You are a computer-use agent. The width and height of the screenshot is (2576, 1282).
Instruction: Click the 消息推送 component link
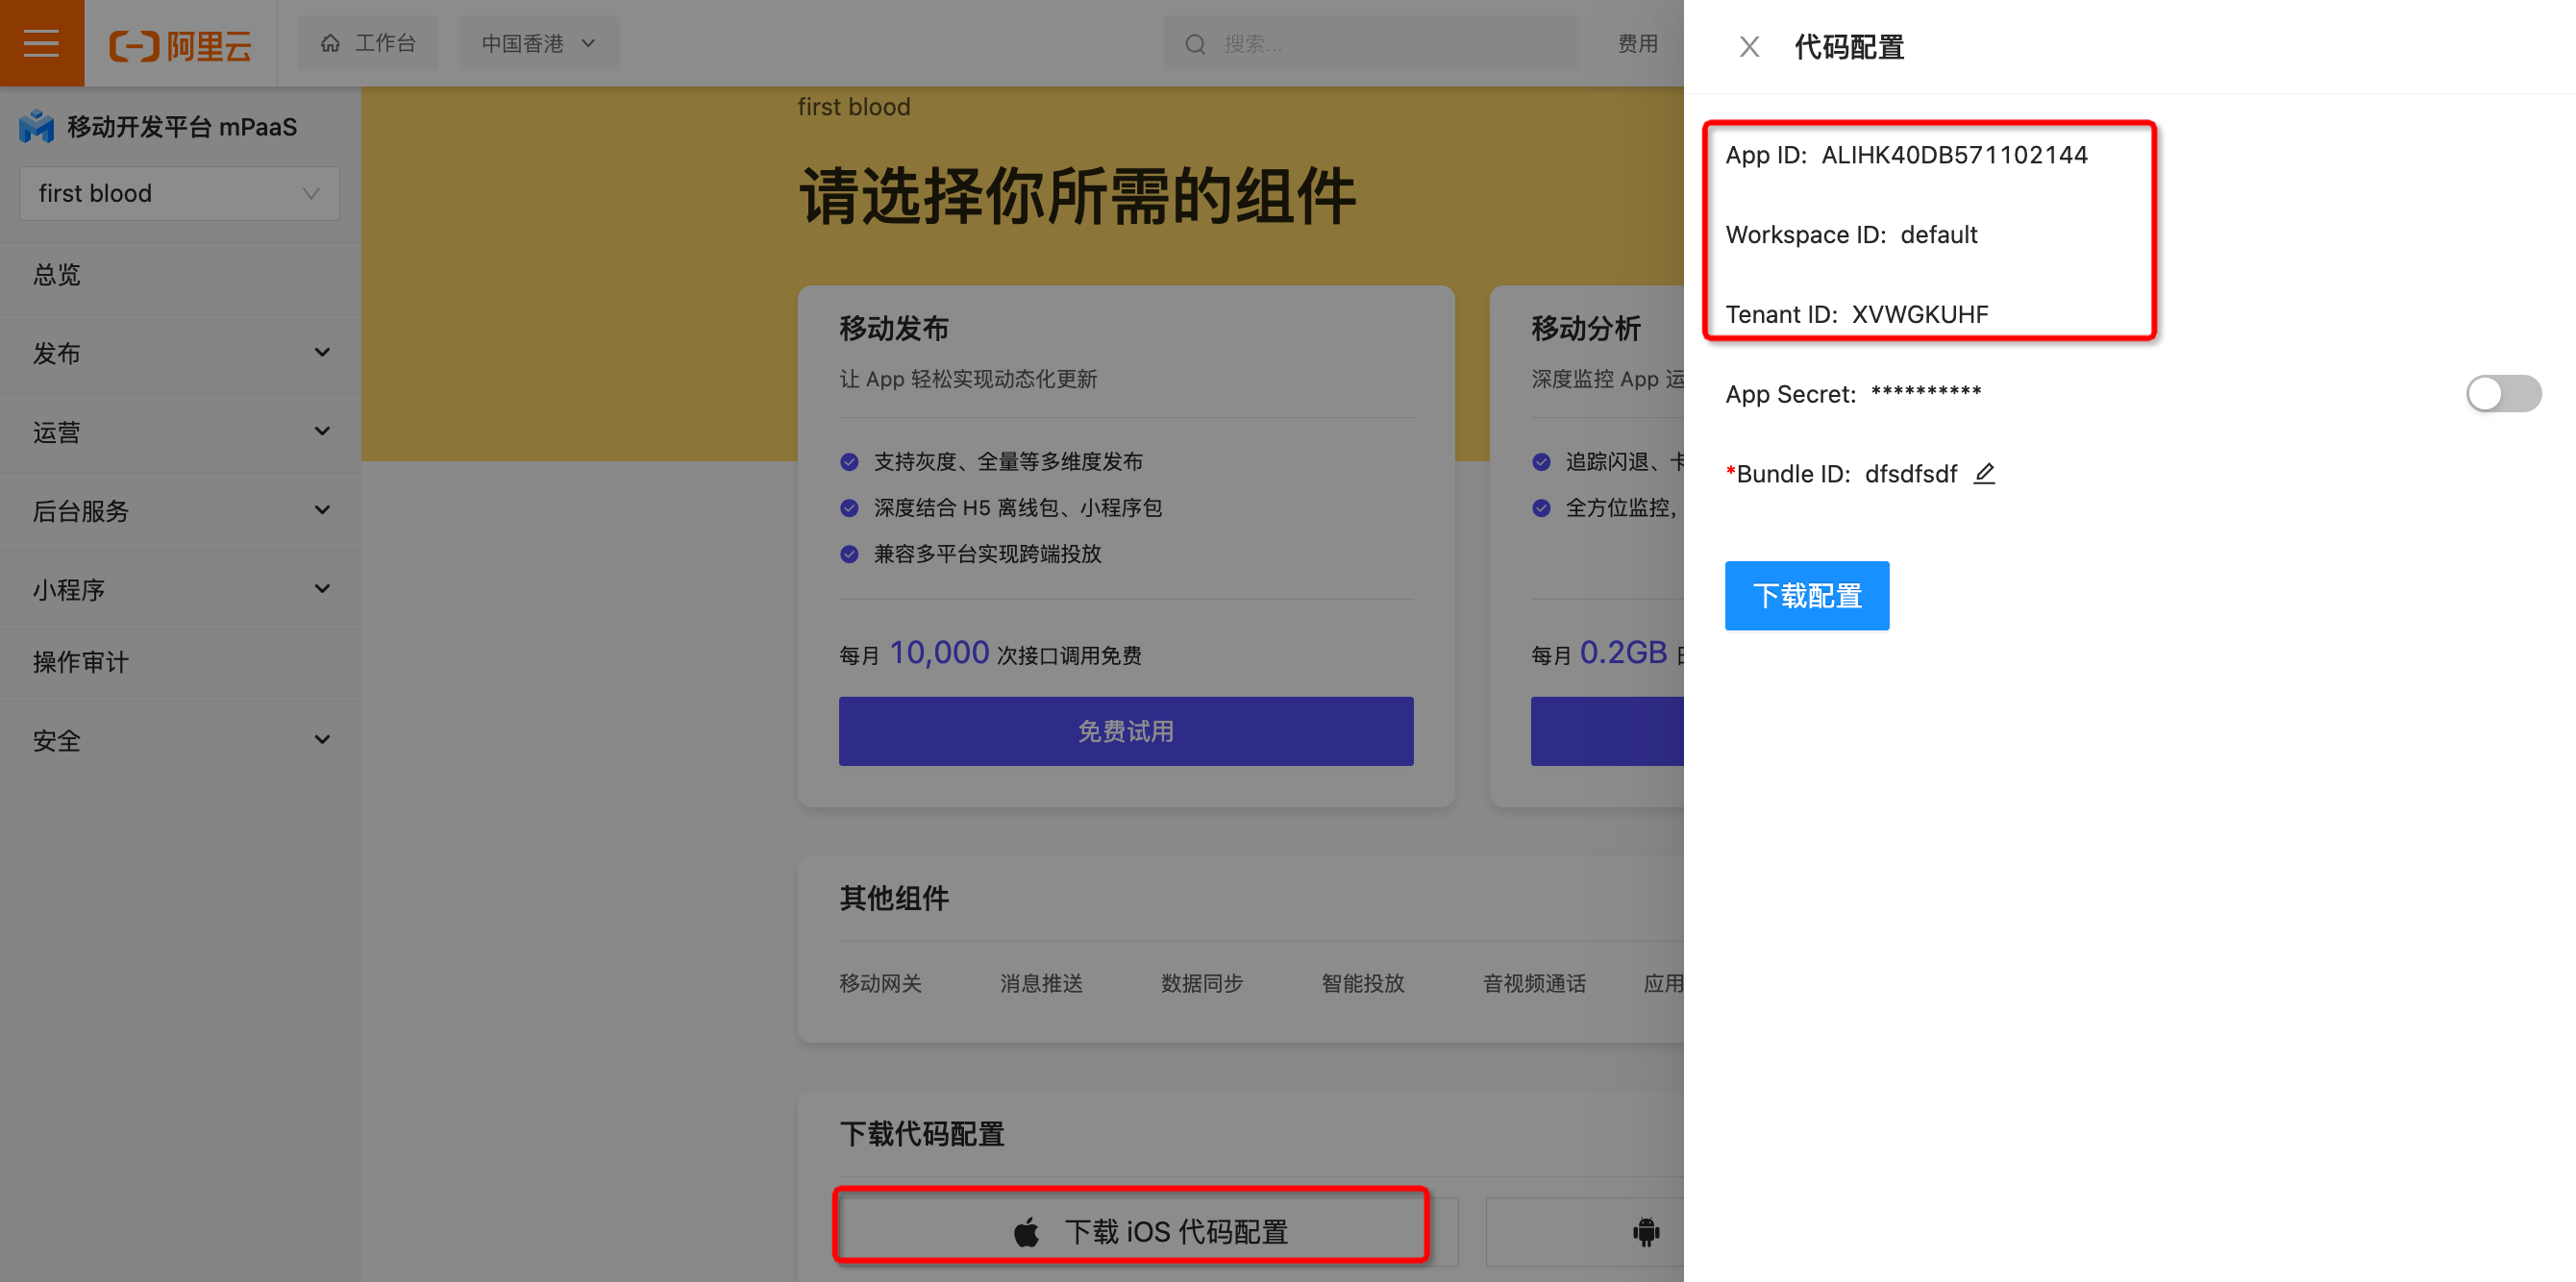pyautogui.click(x=1041, y=983)
